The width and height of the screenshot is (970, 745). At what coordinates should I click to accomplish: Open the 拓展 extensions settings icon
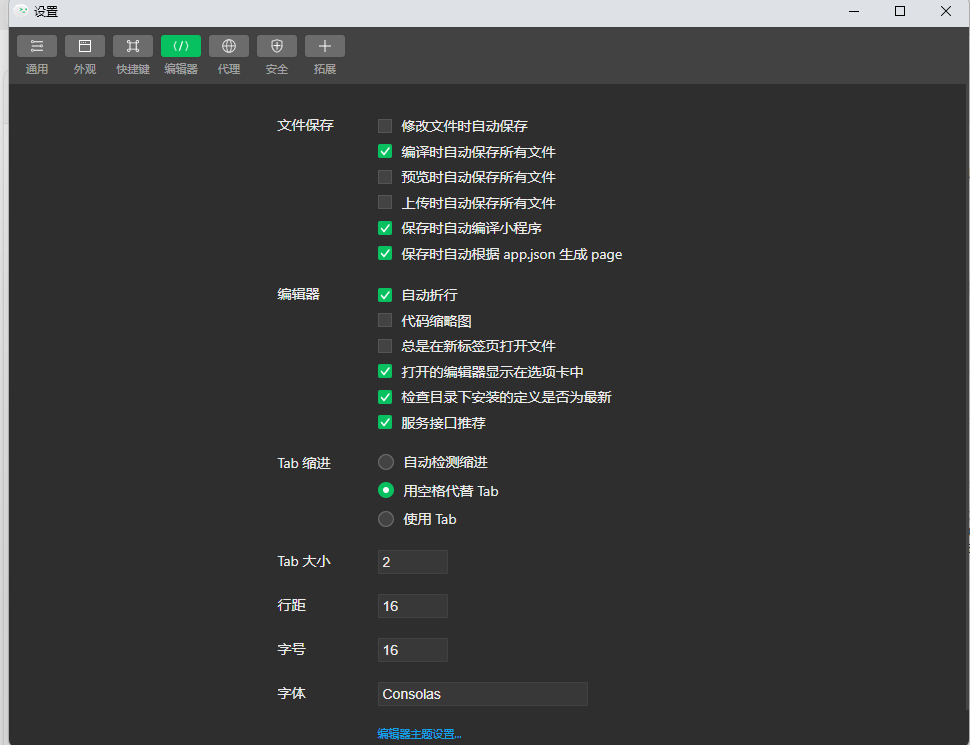coord(325,46)
